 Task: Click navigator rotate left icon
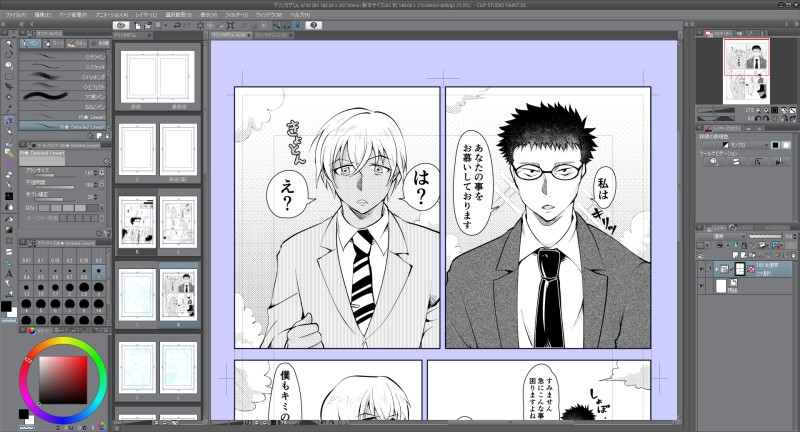pyautogui.click(x=758, y=118)
